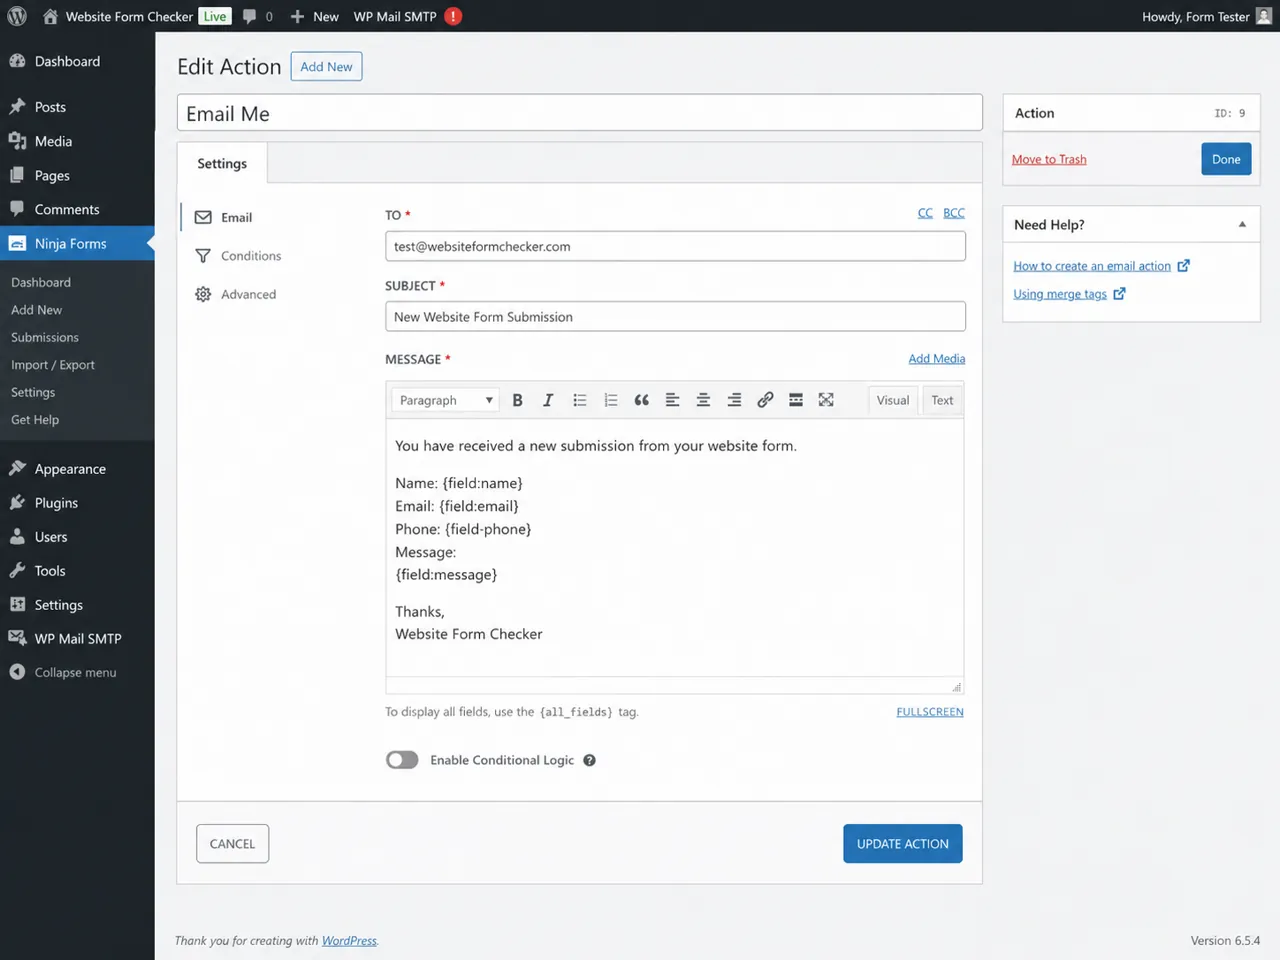
Task: Open the Paragraph format dropdown
Action: coord(445,400)
